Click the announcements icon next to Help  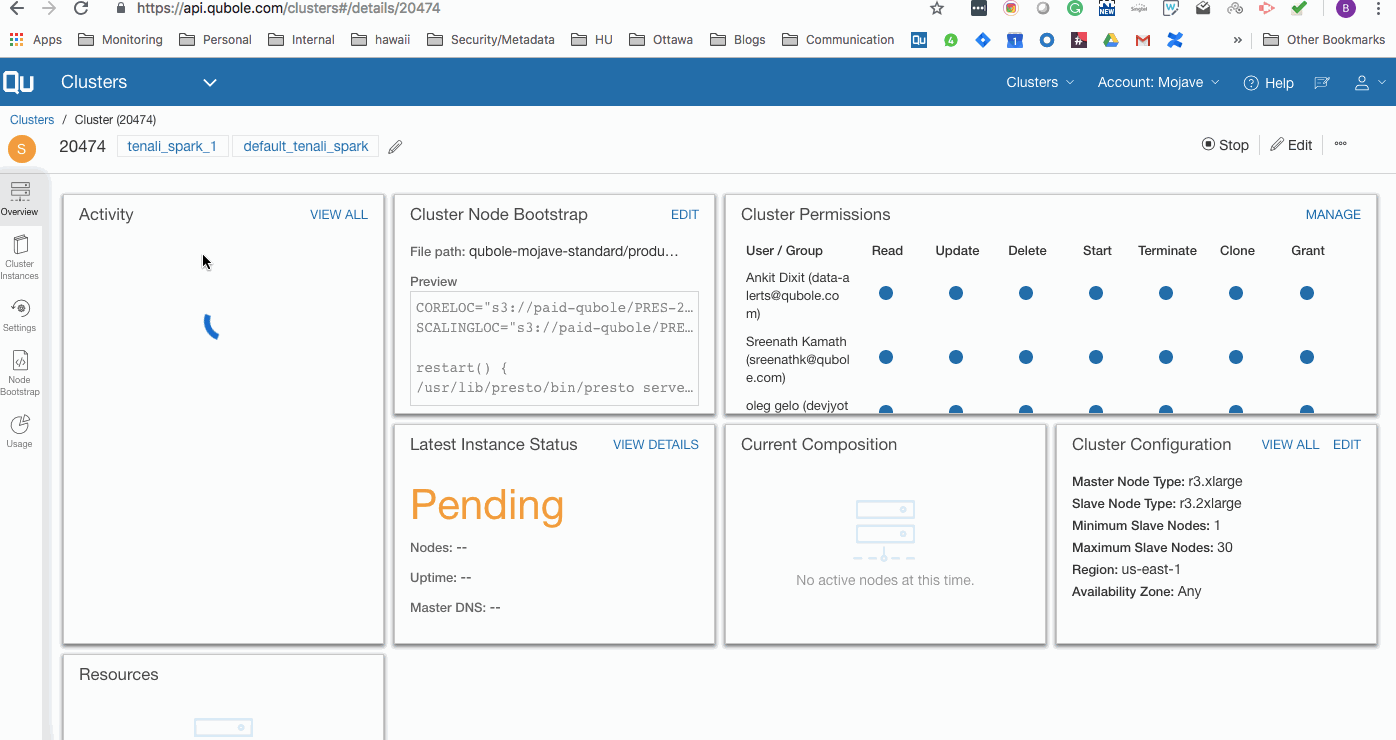(x=1322, y=83)
